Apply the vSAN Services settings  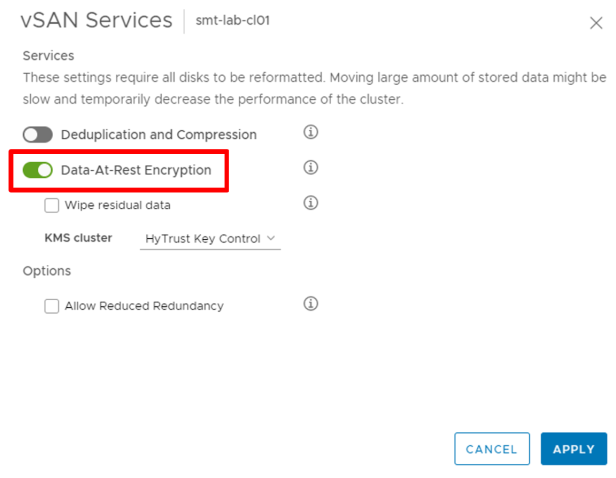573,449
